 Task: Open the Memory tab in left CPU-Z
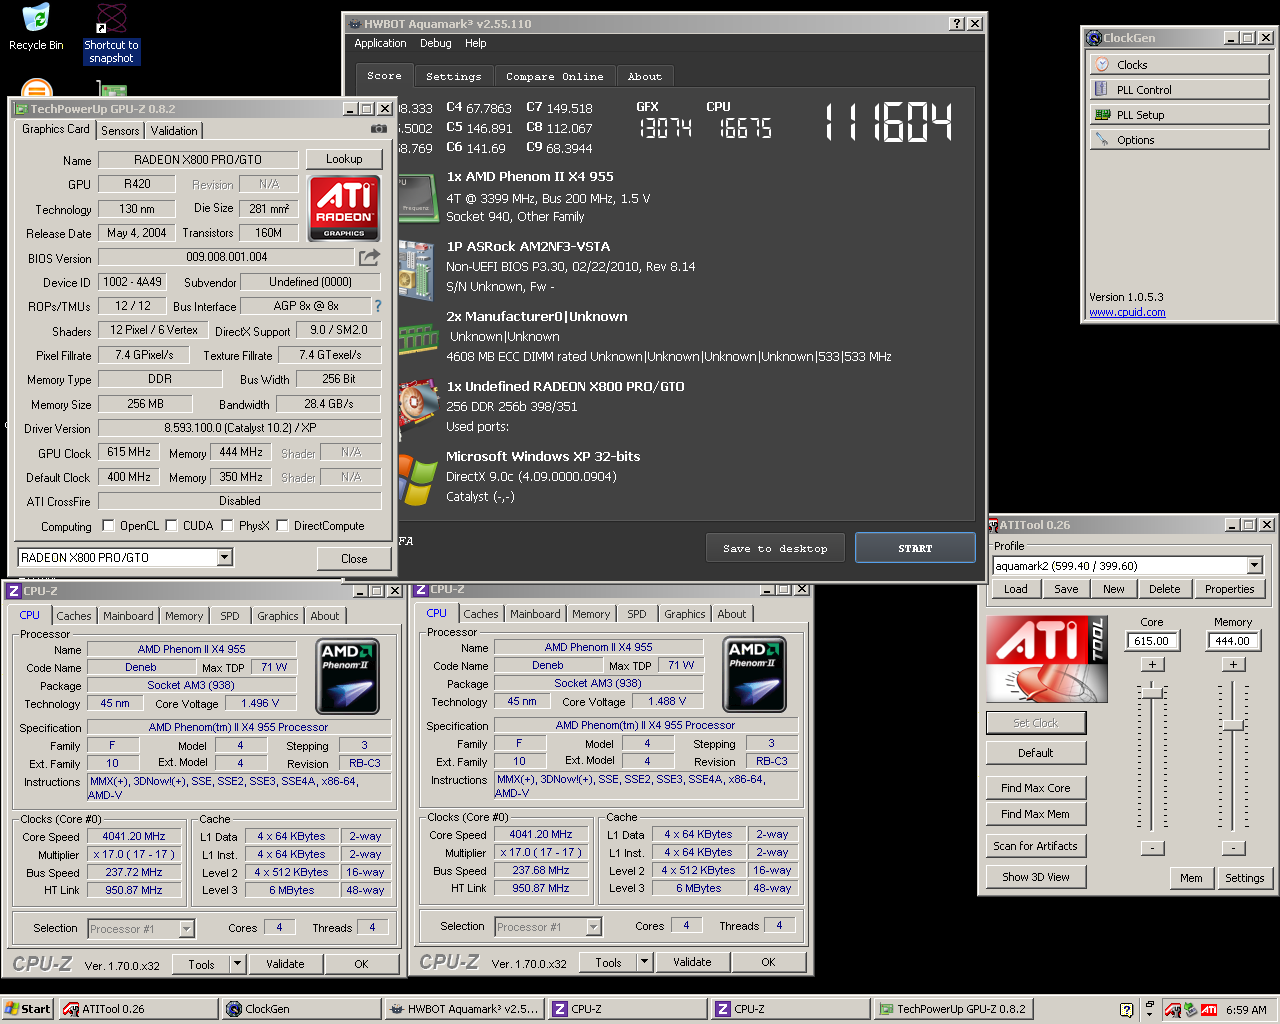(x=184, y=616)
